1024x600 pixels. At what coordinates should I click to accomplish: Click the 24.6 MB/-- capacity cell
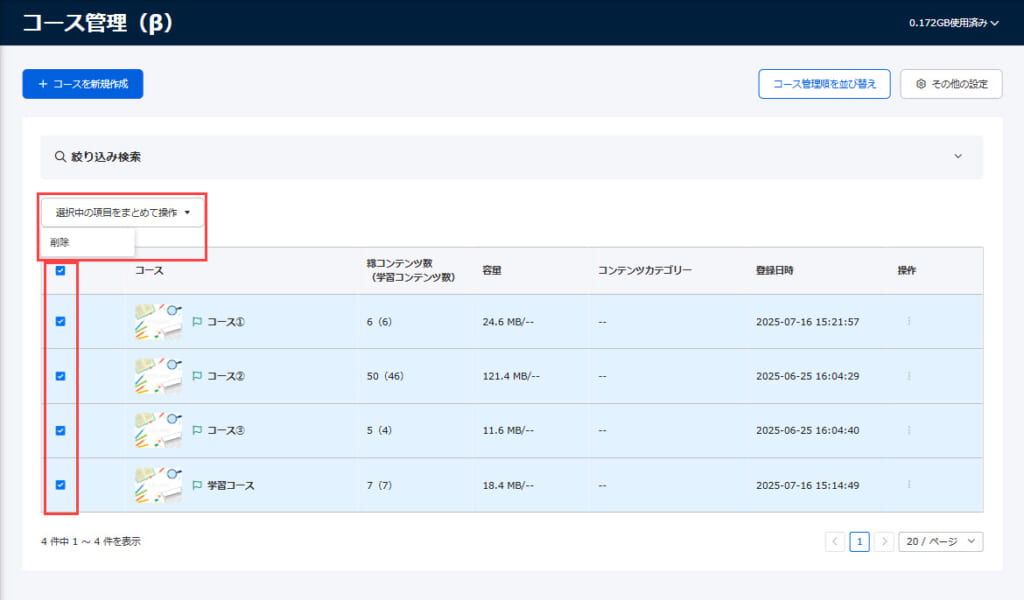[x=508, y=322]
